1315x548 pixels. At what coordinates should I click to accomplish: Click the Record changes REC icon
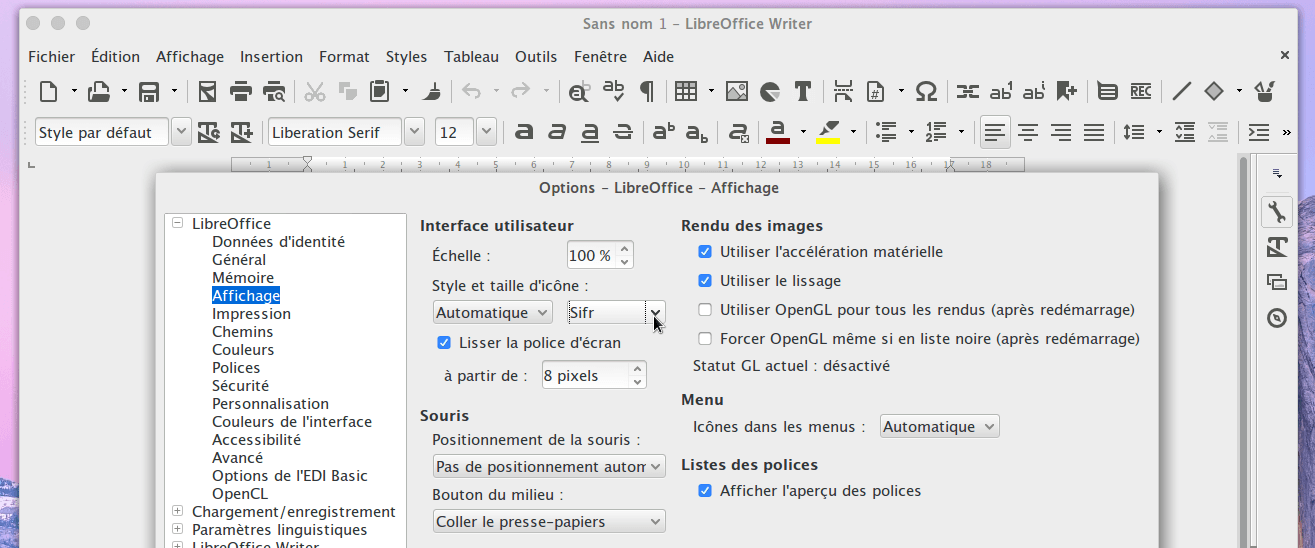point(1141,92)
